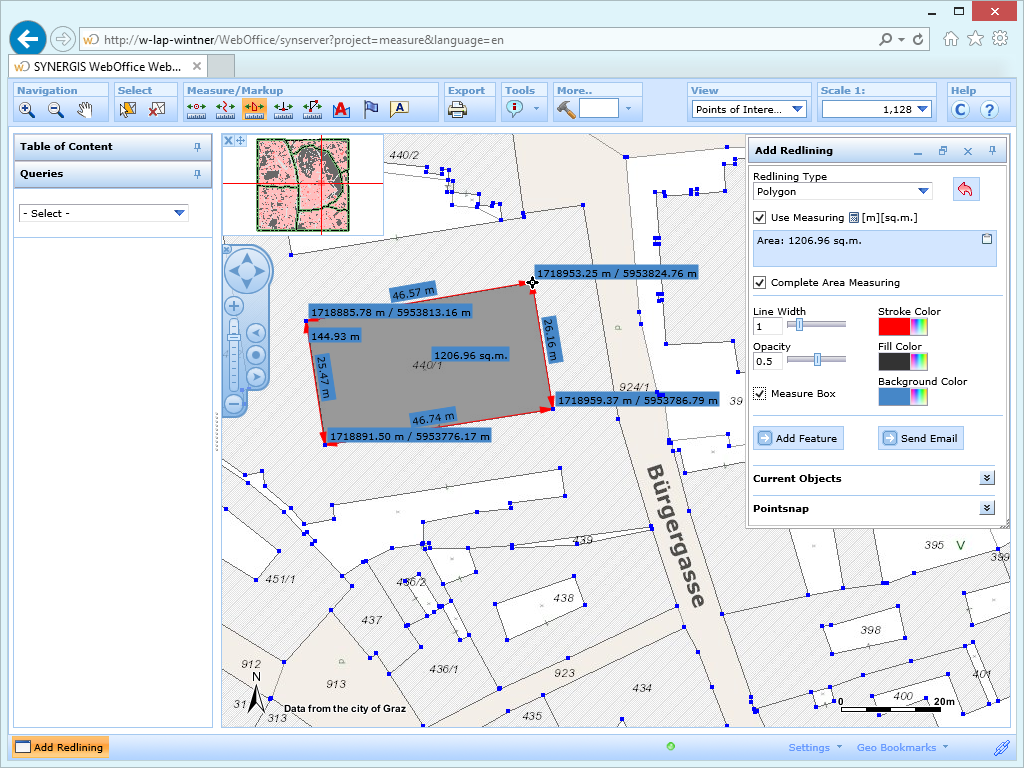Select the Pan tool
Viewport: 1024px width, 768px height.
point(83,110)
